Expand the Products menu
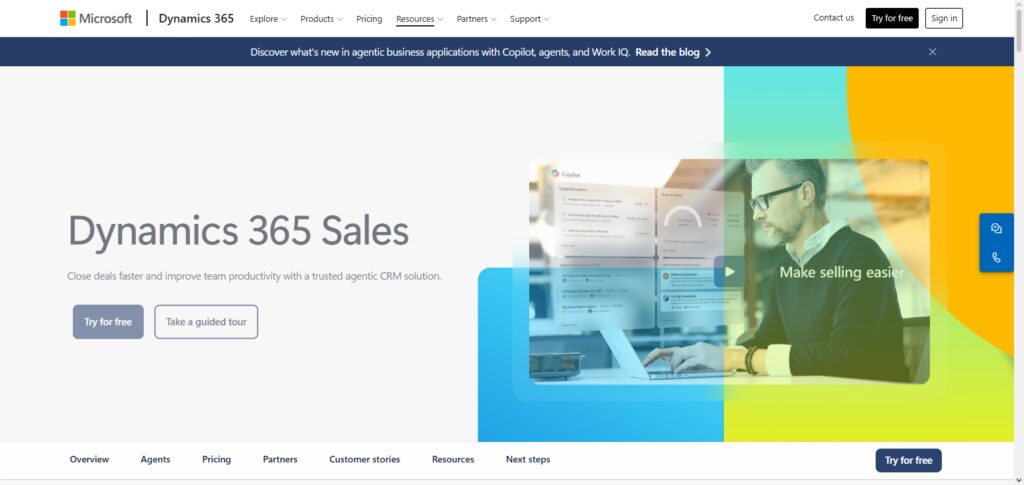Viewport: 1024px width, 485px height. 321,19
